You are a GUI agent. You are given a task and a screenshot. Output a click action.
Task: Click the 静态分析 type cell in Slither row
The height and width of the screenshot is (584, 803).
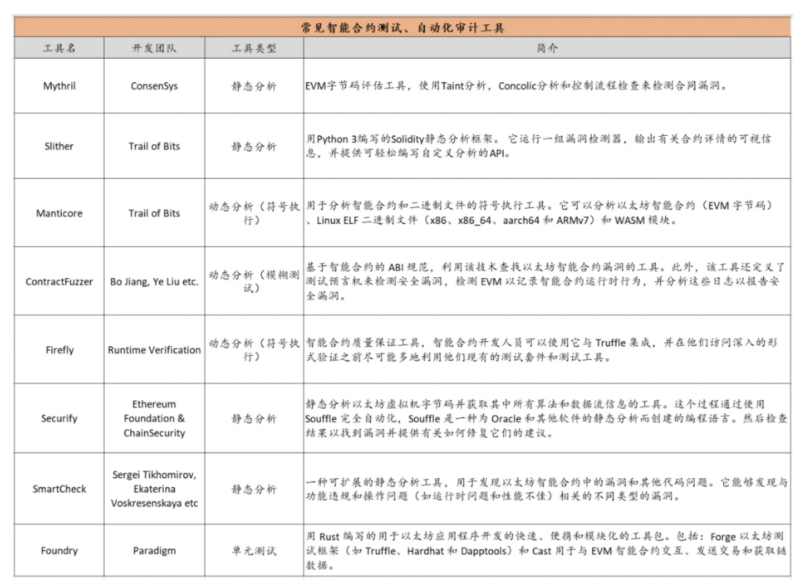254,147
